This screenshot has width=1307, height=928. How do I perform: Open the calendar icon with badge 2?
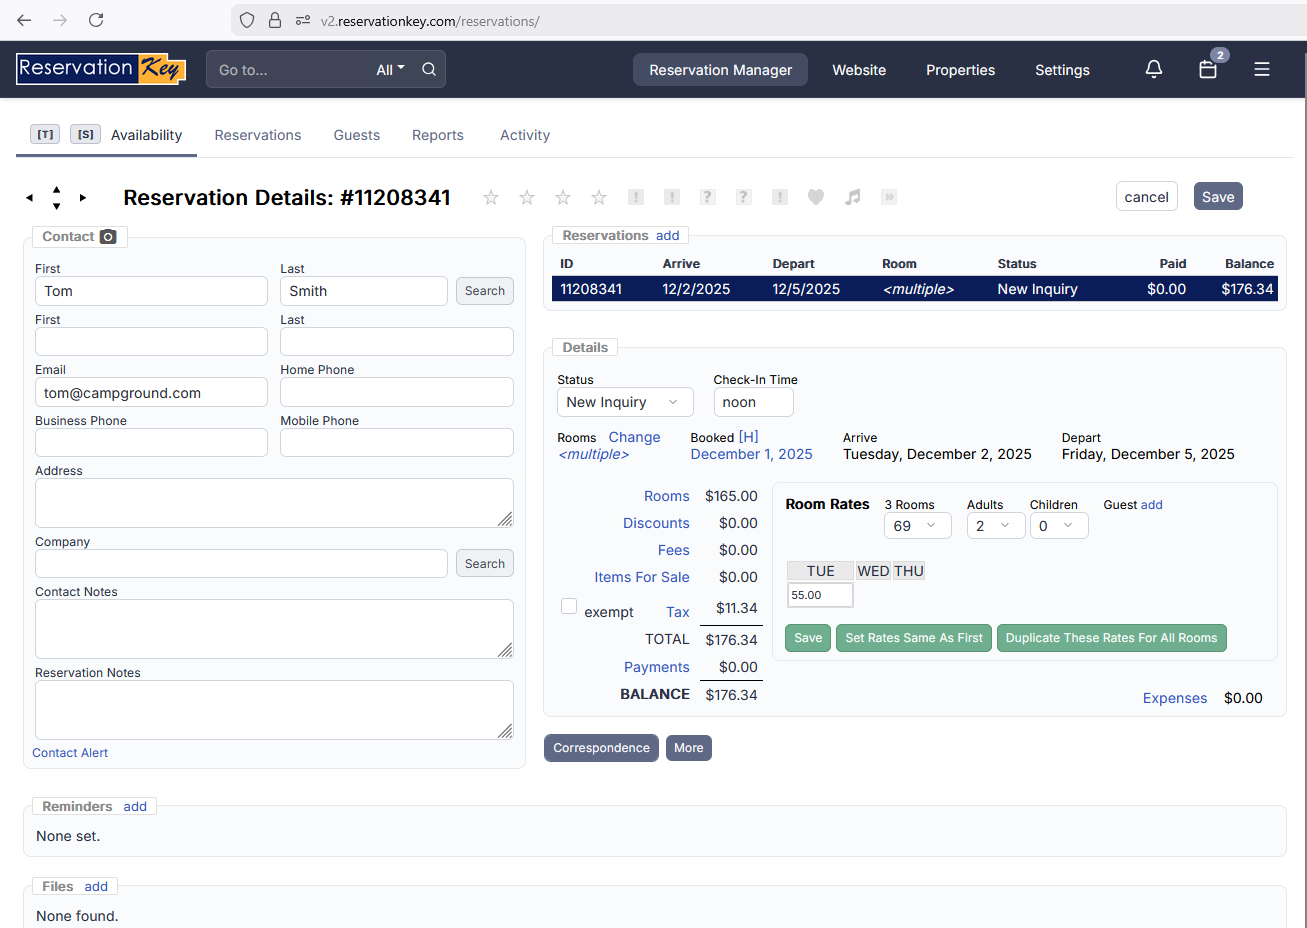(x=1208, y=69)
